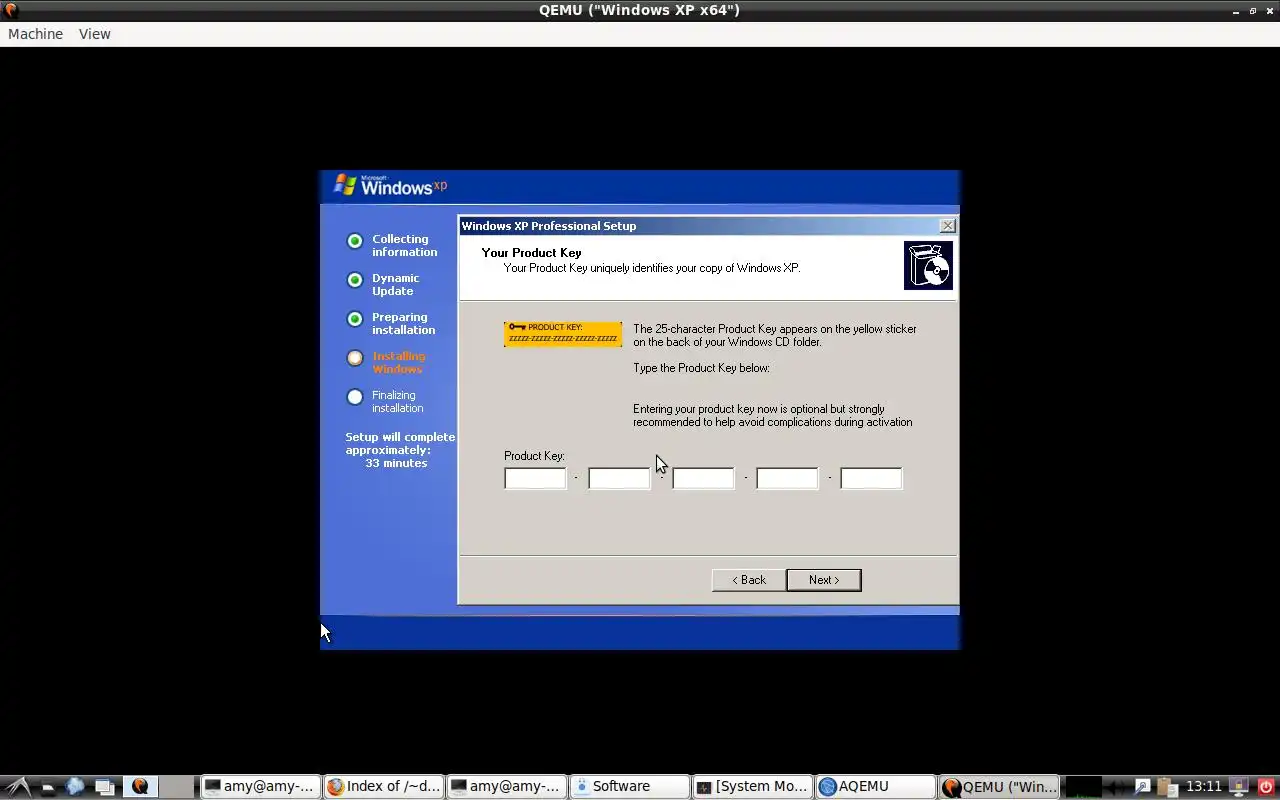Click the 'Your Product Key' heading
The height and width of the screenshot is (800, 1280).
coord(531,253)
